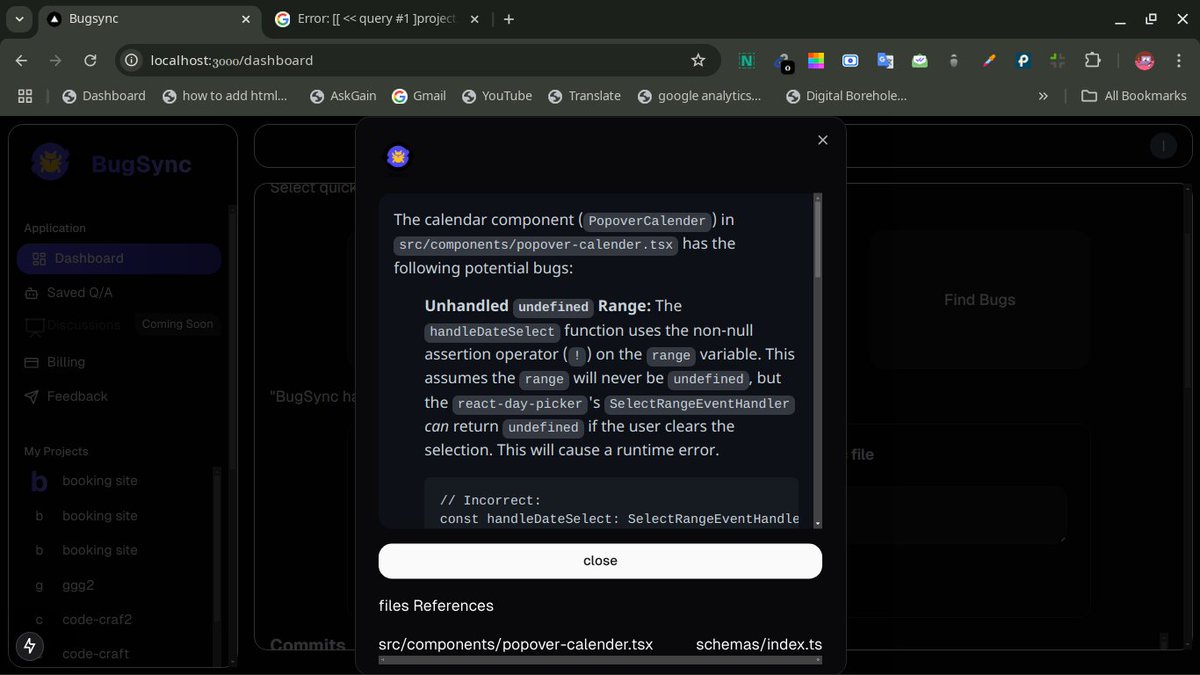Open the browser profile avatar icon

pyautogui.click(x=1143, y=61)
